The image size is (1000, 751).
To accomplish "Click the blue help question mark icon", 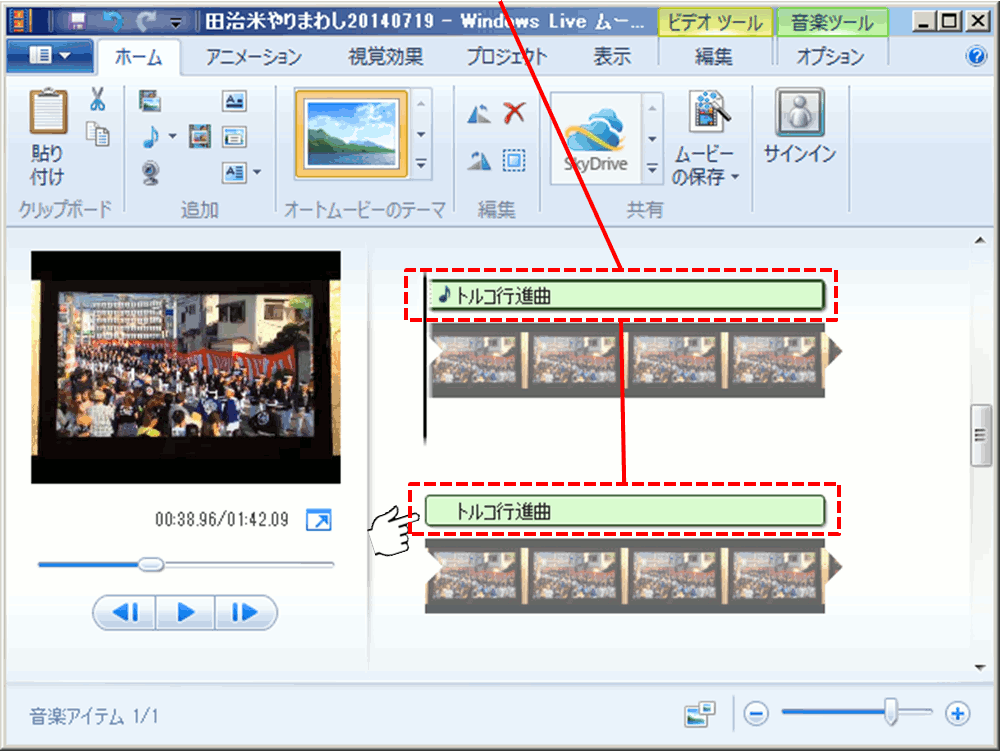I will tap(976, 57).
